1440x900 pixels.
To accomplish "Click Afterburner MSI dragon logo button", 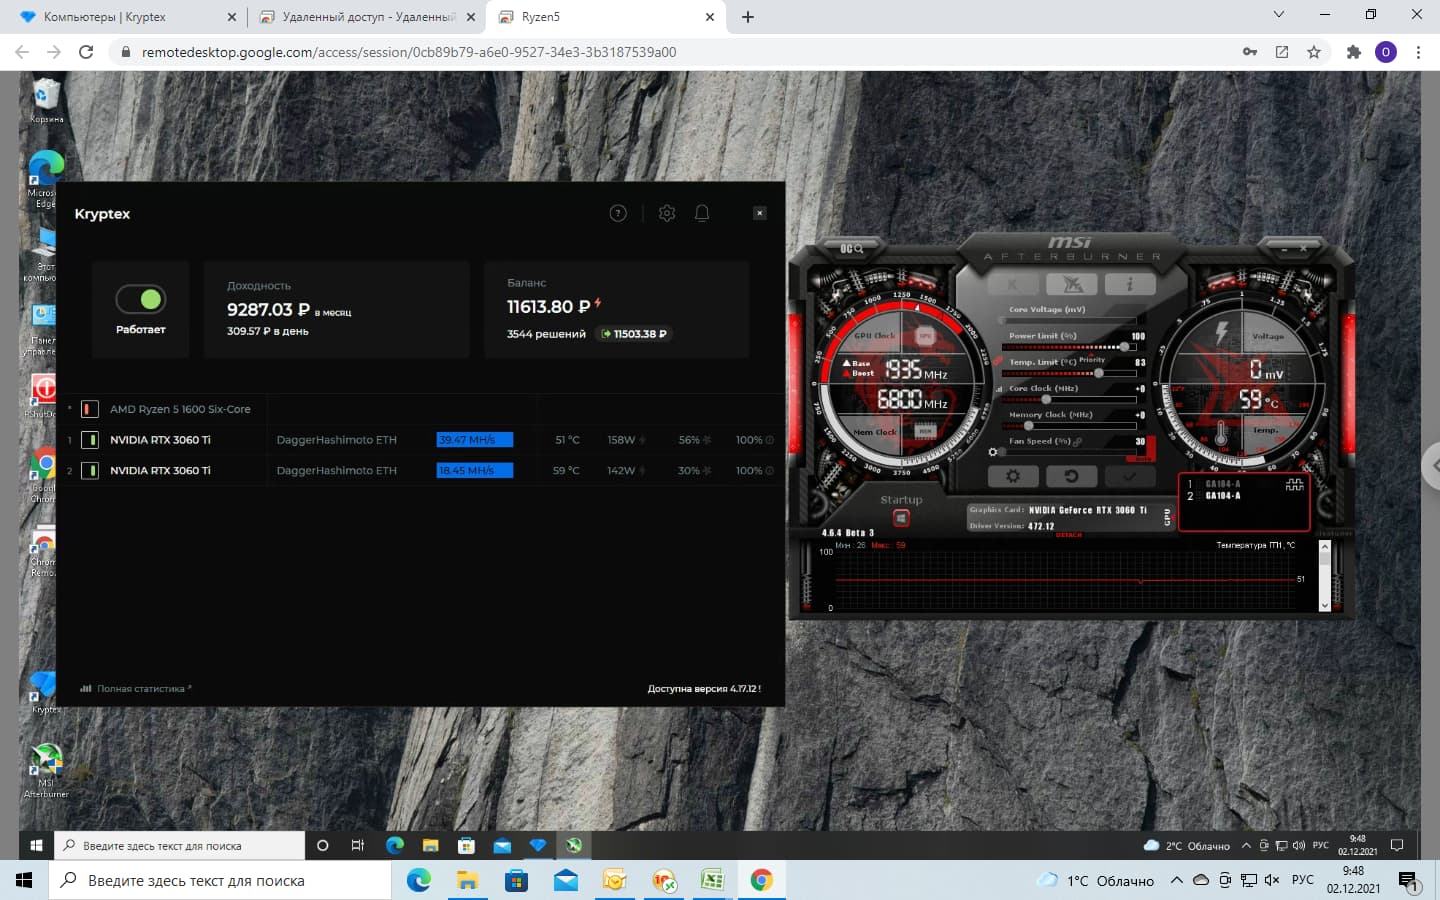I will click(1073, 285).
